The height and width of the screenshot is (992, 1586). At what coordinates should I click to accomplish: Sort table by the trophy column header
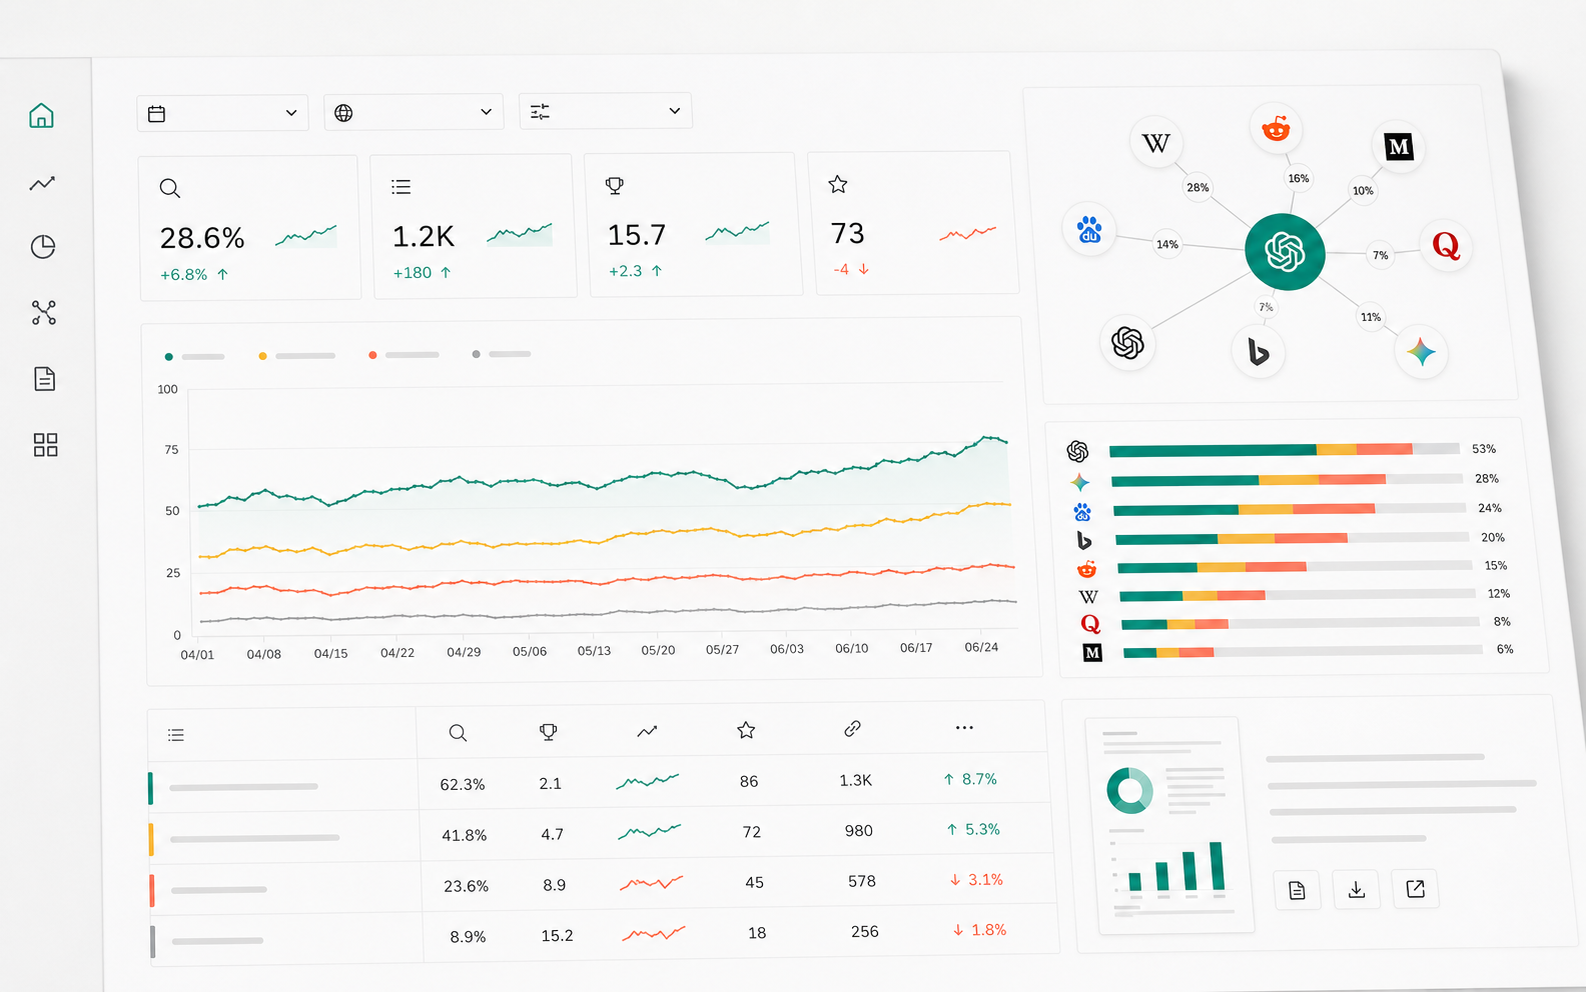point(548,732)
